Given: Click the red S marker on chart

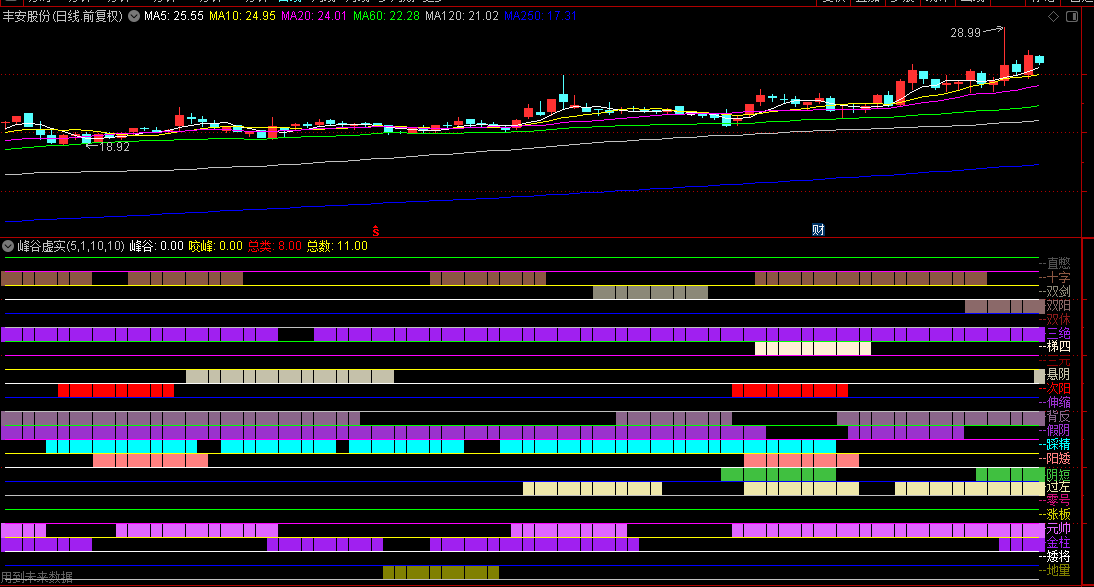Looking at the screenshot, I should (x=376, y=230).
